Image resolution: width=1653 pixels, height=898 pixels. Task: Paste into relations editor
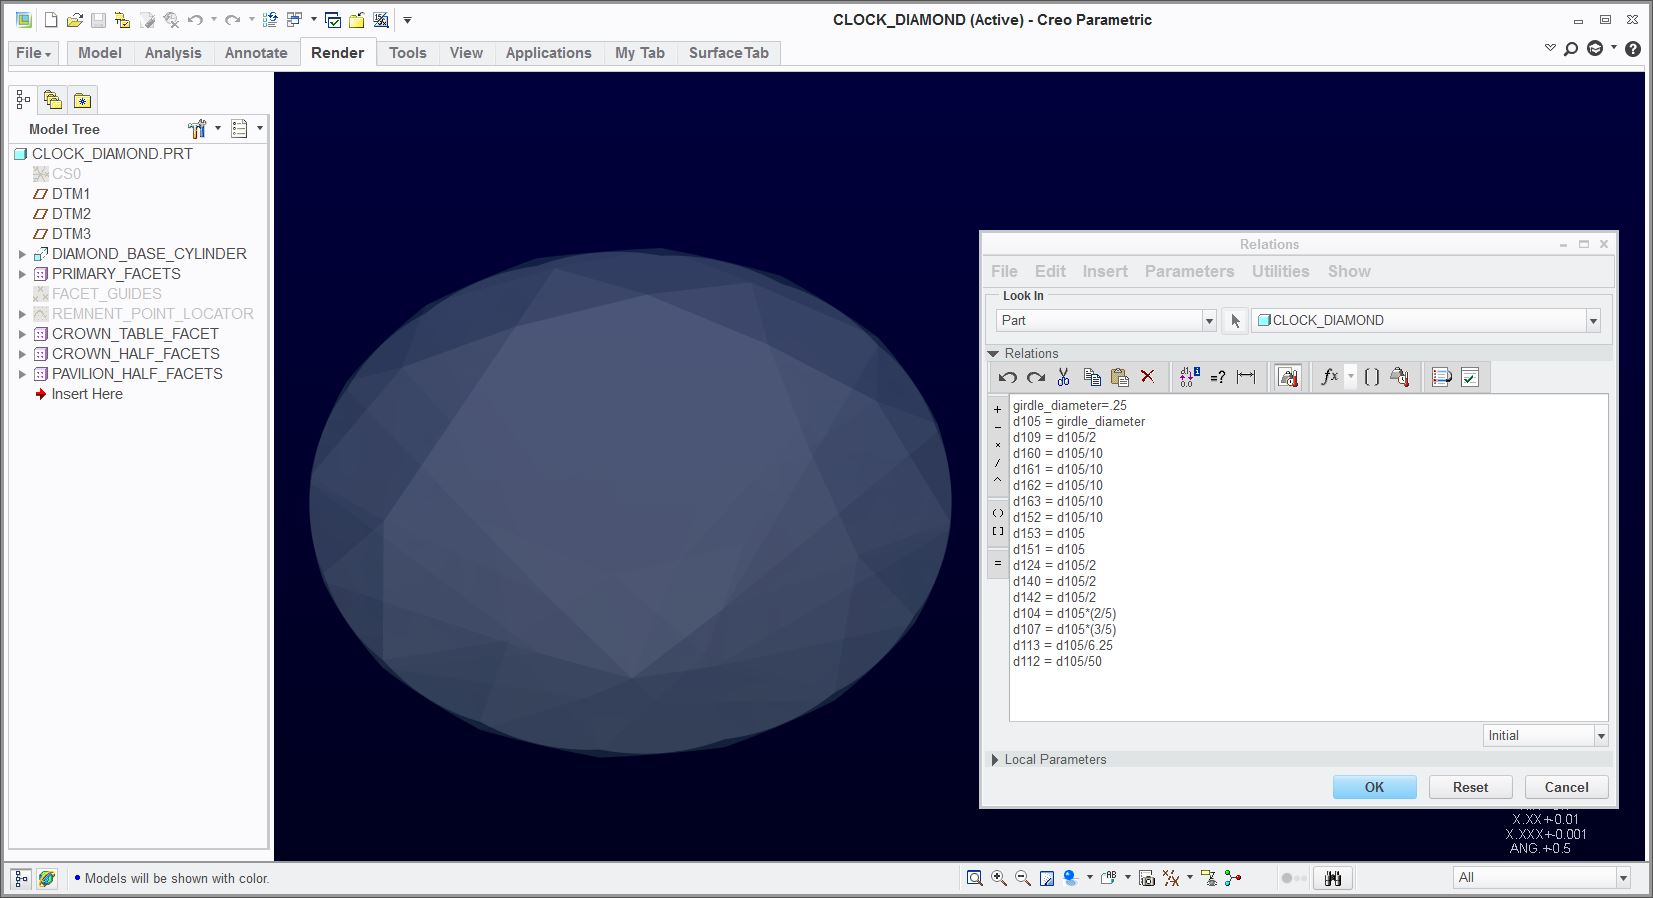click(x=1120, y=377)
